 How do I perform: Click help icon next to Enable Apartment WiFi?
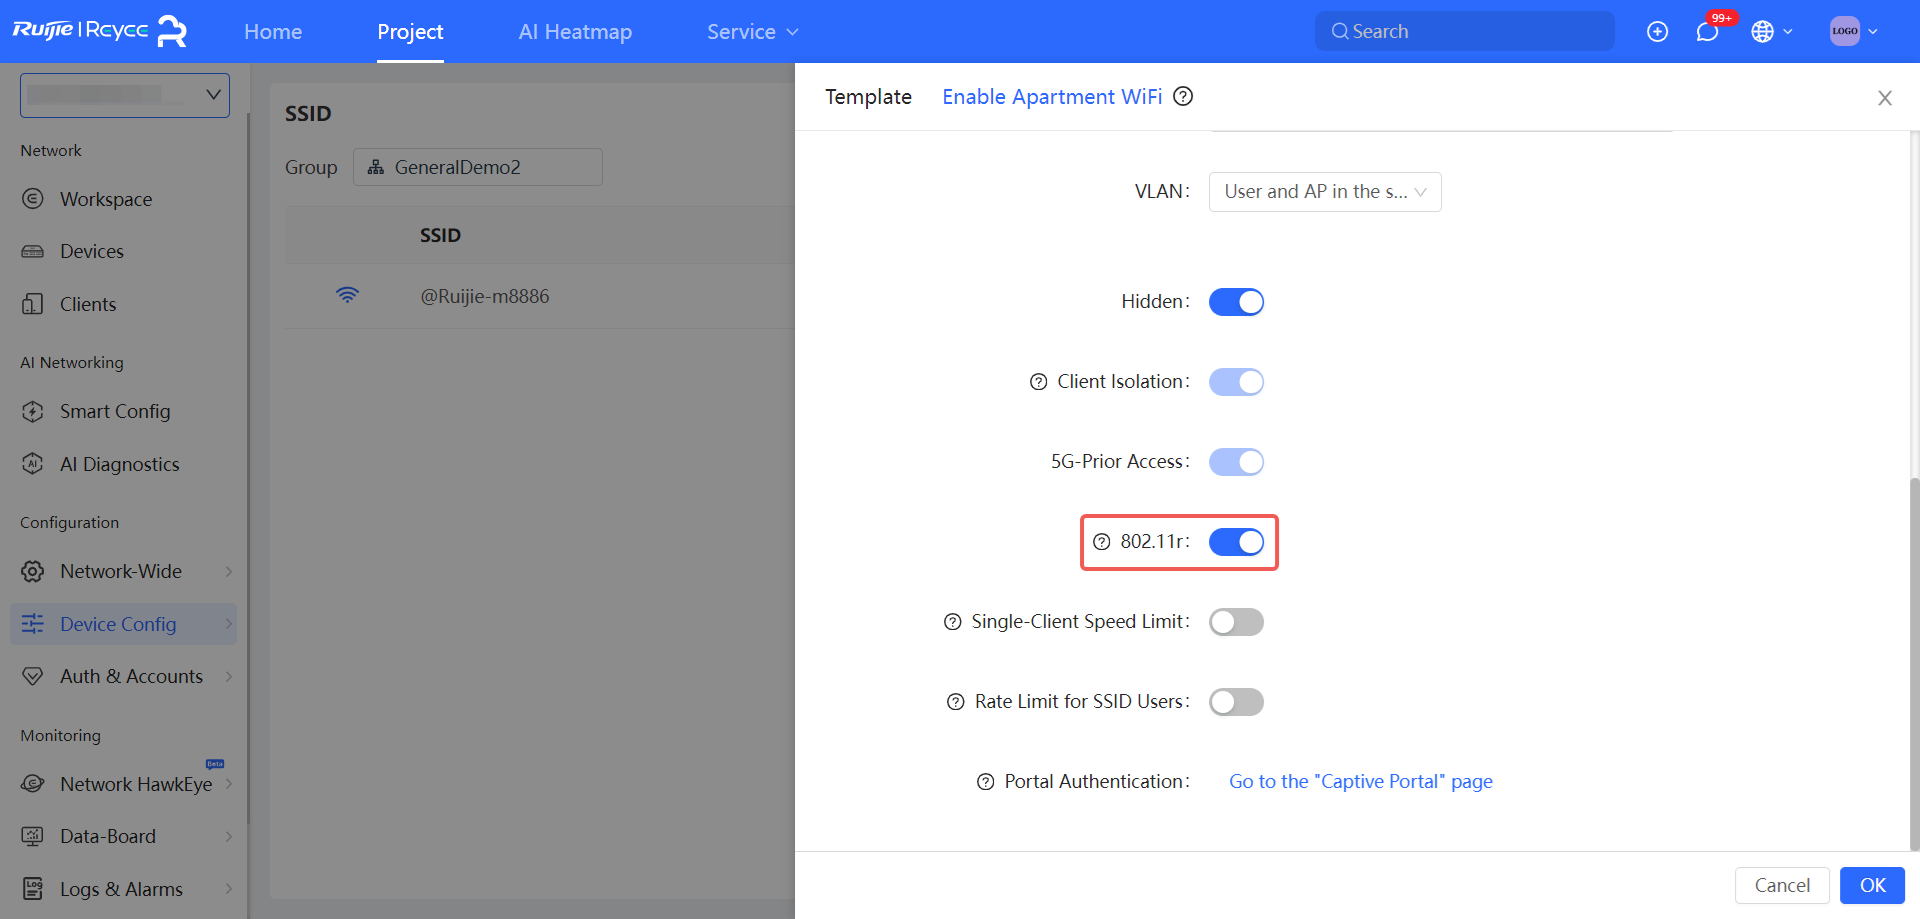click(1183, 96)
